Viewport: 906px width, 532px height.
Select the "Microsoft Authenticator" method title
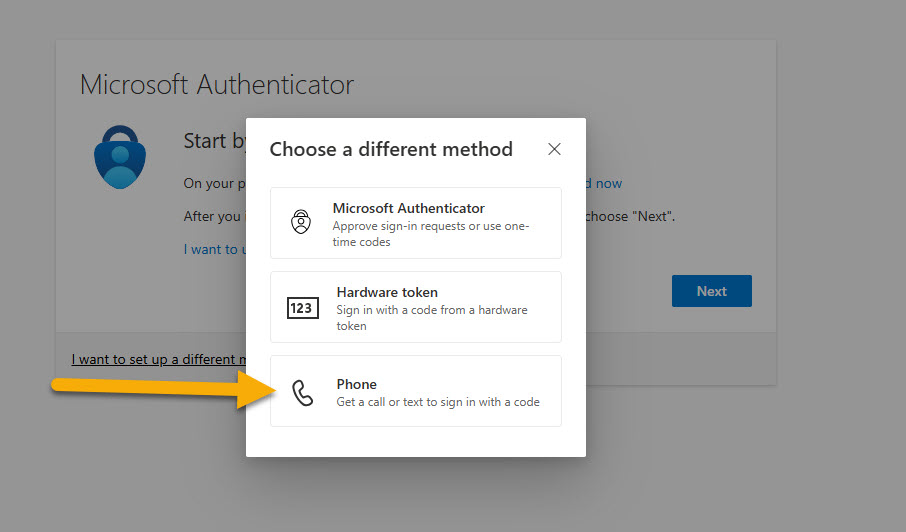(x=408, y=208)
